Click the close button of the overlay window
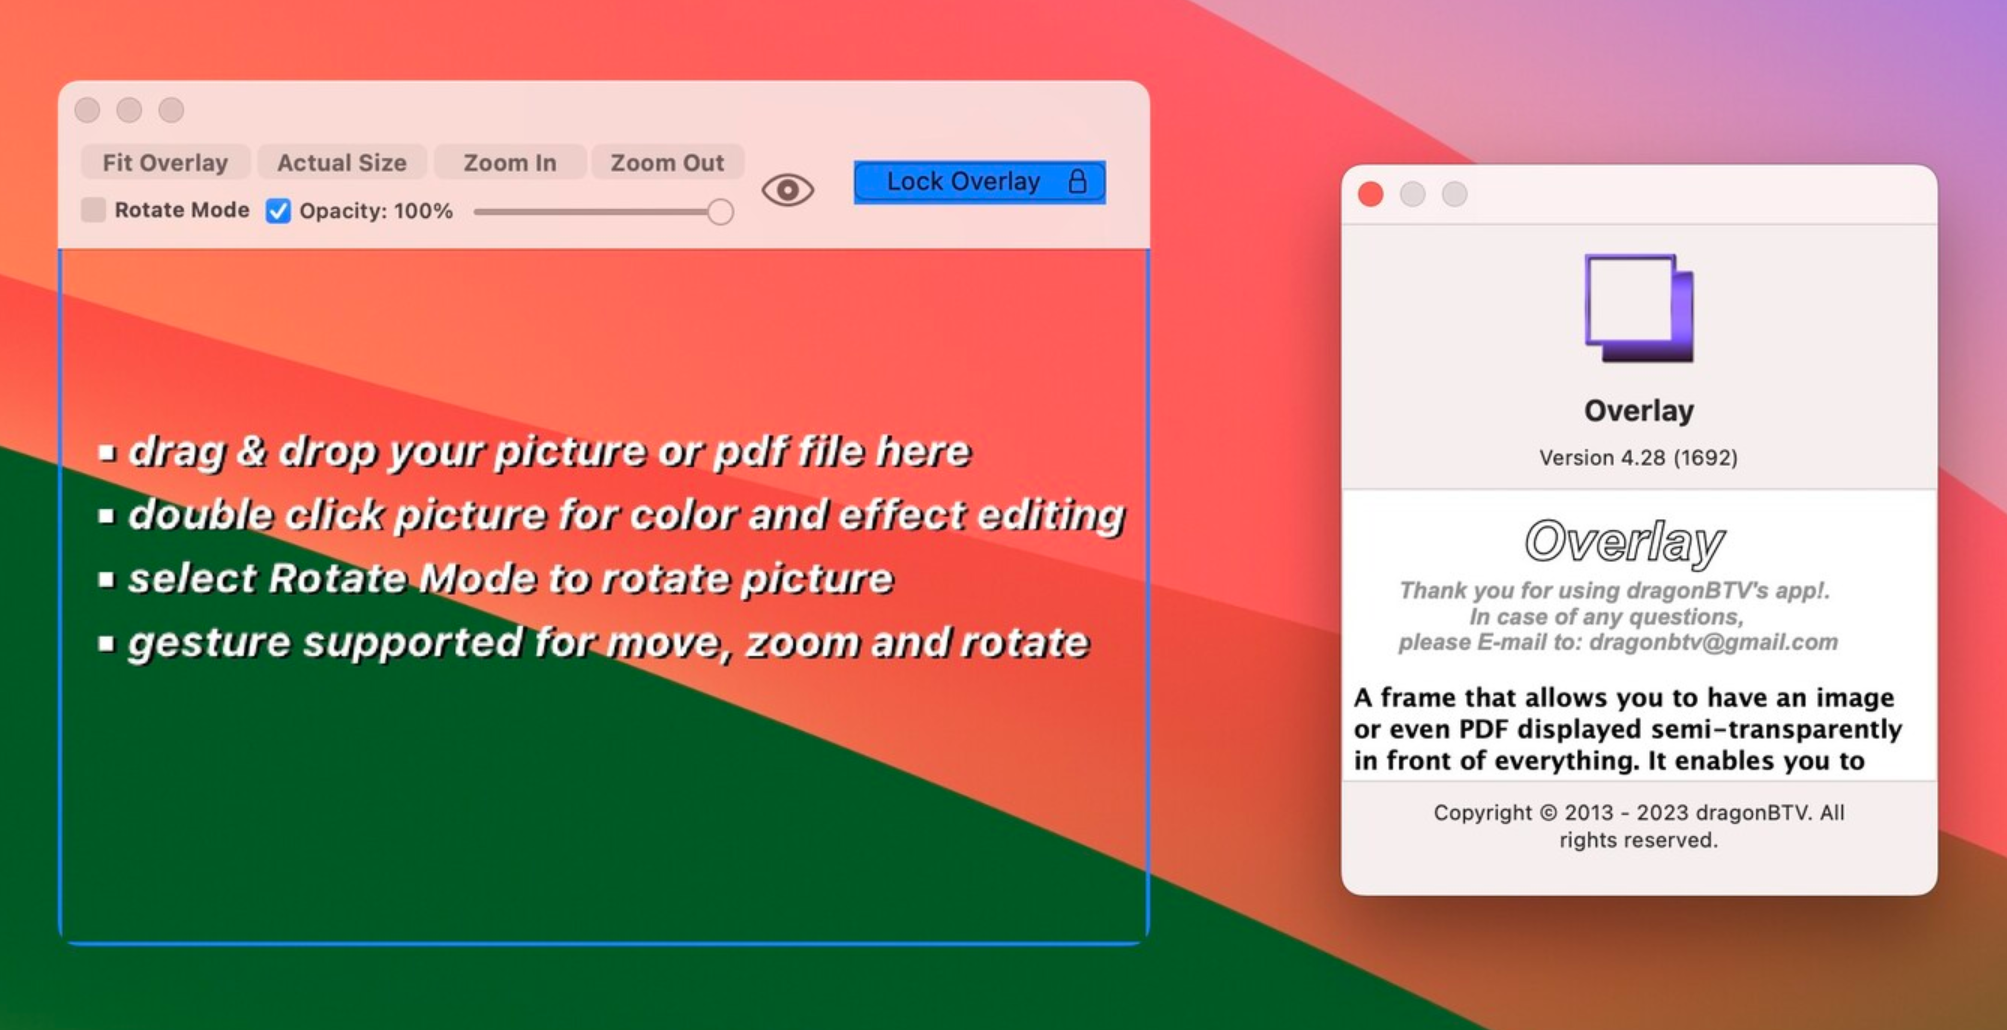The width and height of the screenshot is (2007, 1030). coord(88,110)
